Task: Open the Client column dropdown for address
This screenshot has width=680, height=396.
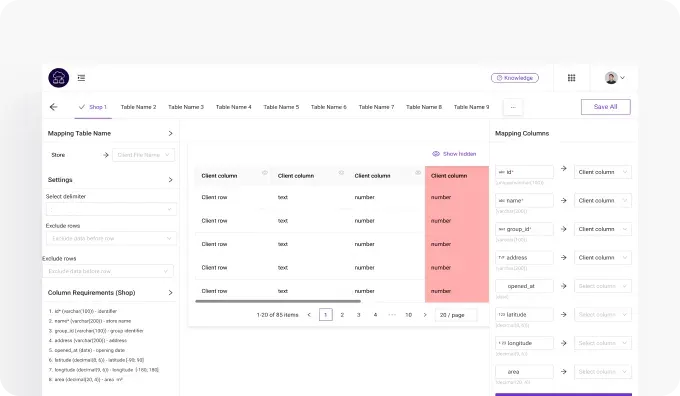Action: pos(603,258)
